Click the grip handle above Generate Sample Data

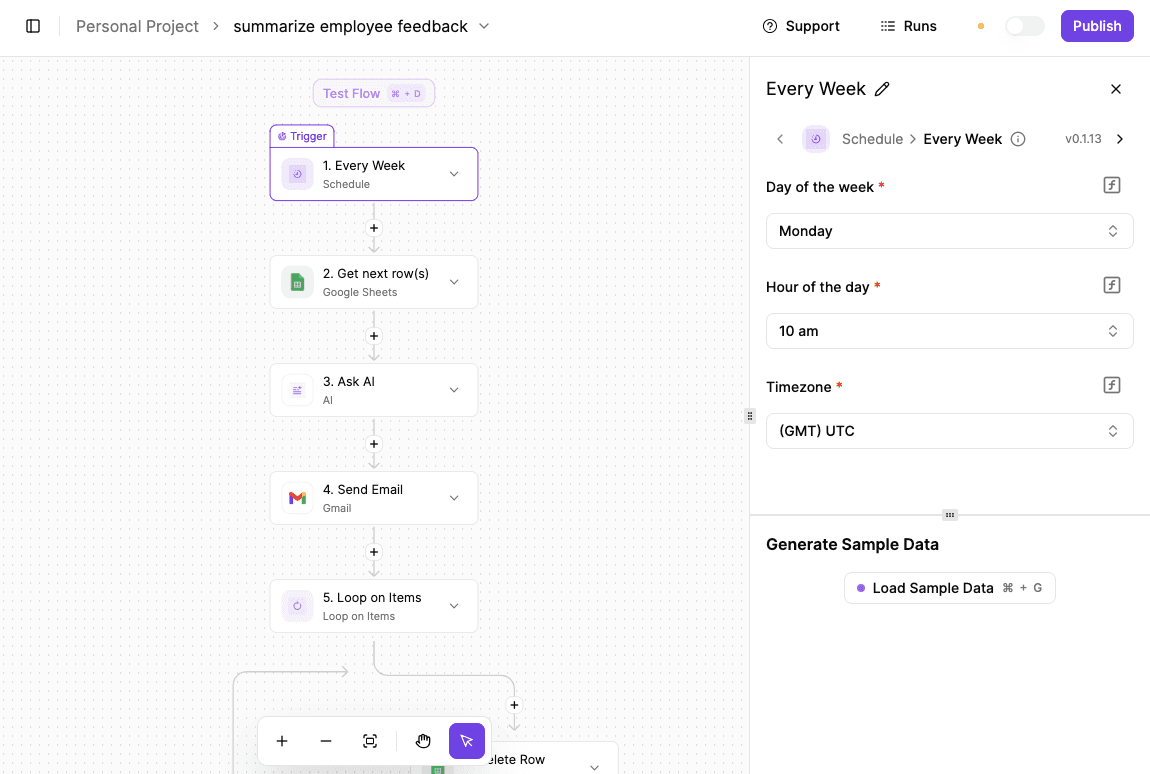coord(949,514)
